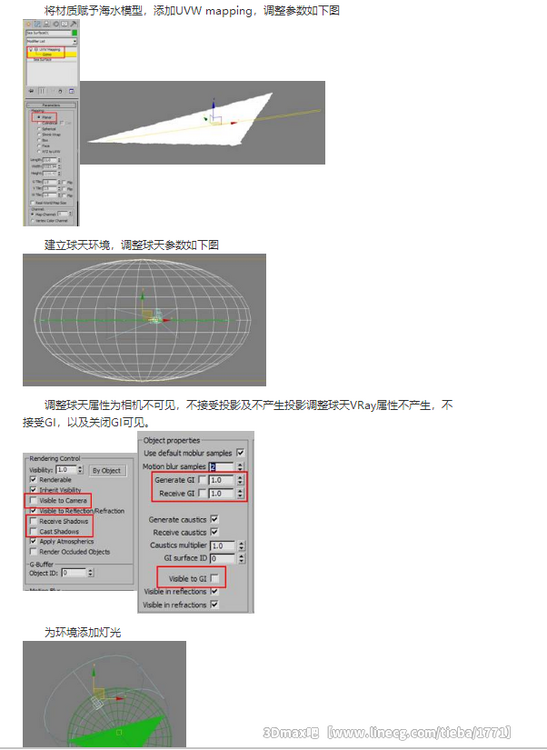Image resolution: width=547 pixels, height=750 pixels.
Task: Click the Remove Modifier icon under the stack
Action: (x=60, y=91)
